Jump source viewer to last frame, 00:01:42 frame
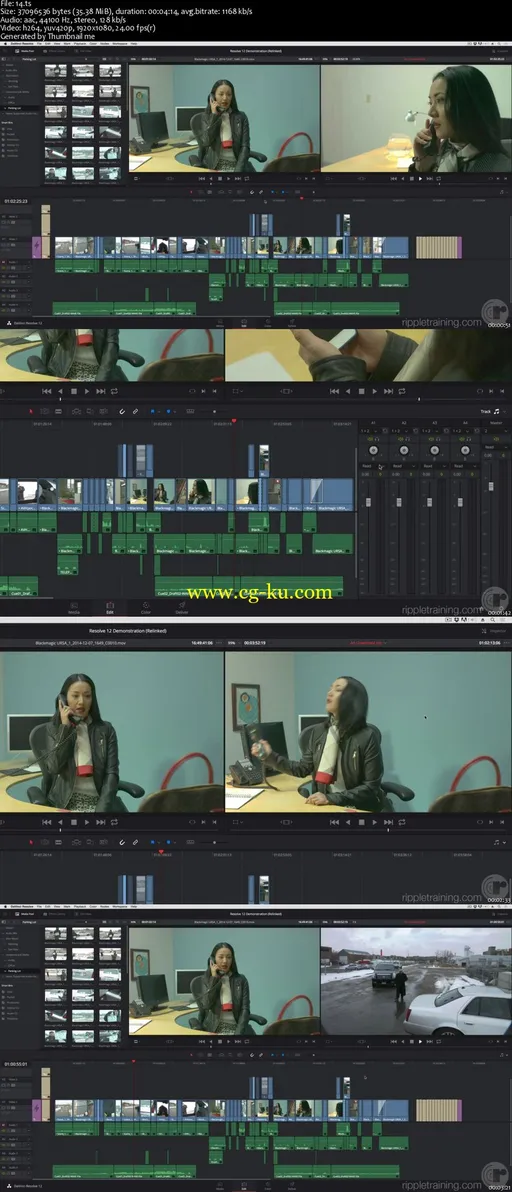 click(x=101, y=391)
